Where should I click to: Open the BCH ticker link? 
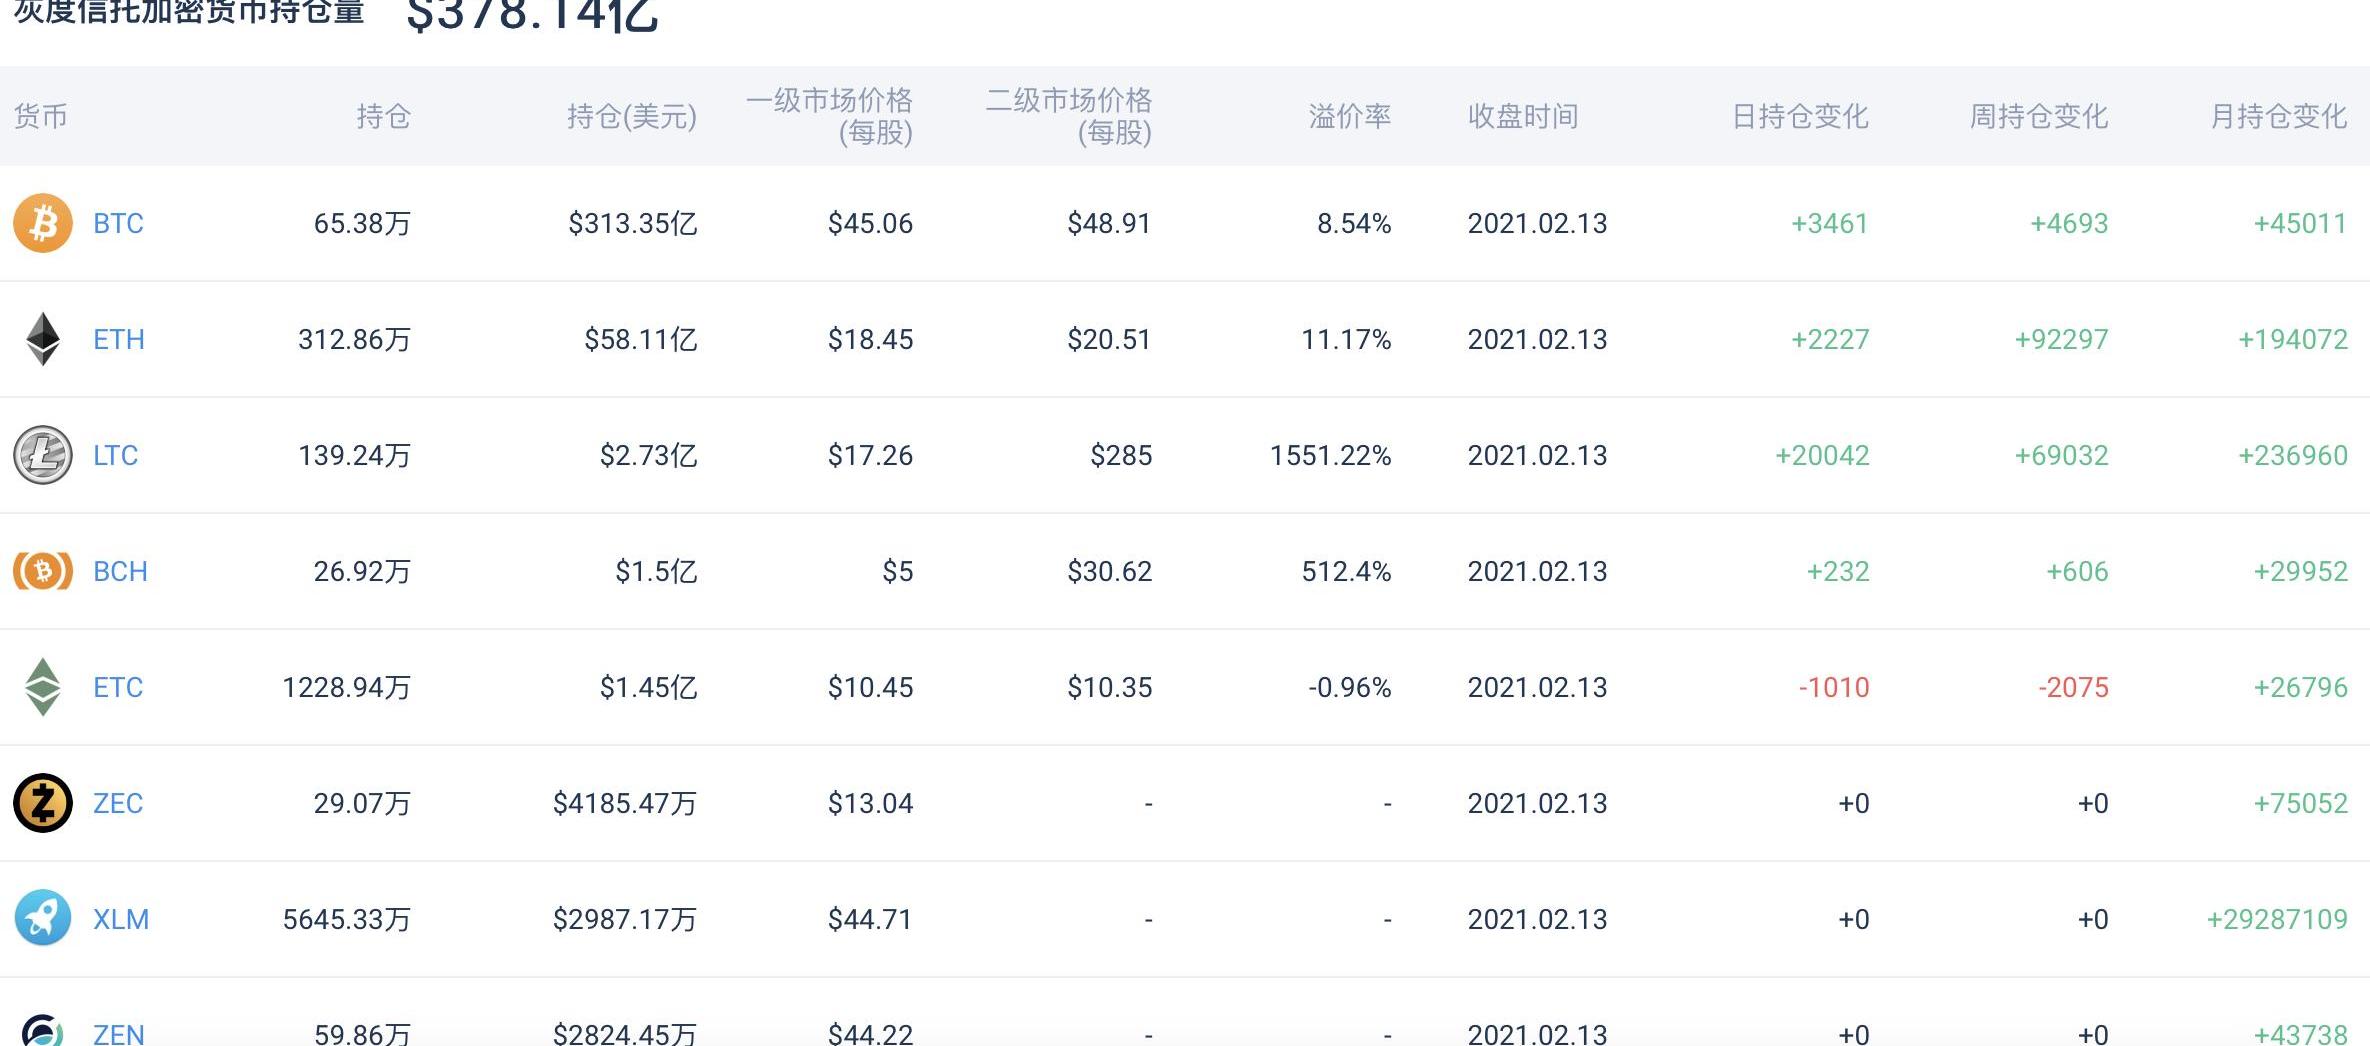point(120,571)
